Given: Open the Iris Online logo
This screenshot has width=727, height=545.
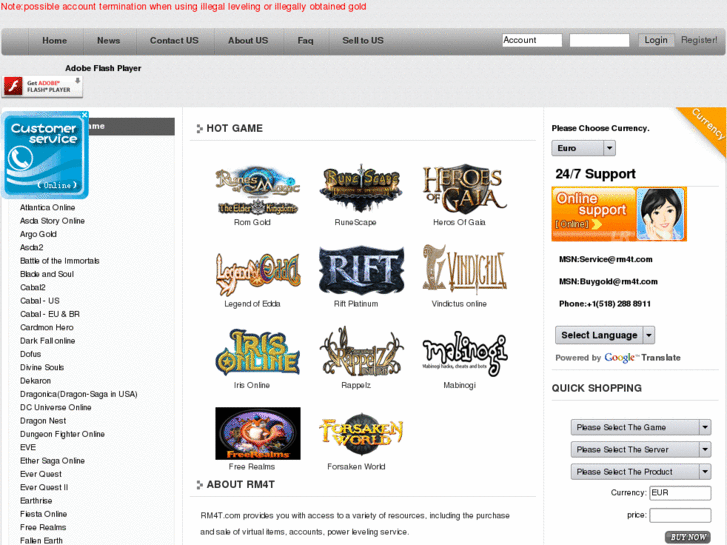Looking at the screenshot, I should [x=258, y=352].
